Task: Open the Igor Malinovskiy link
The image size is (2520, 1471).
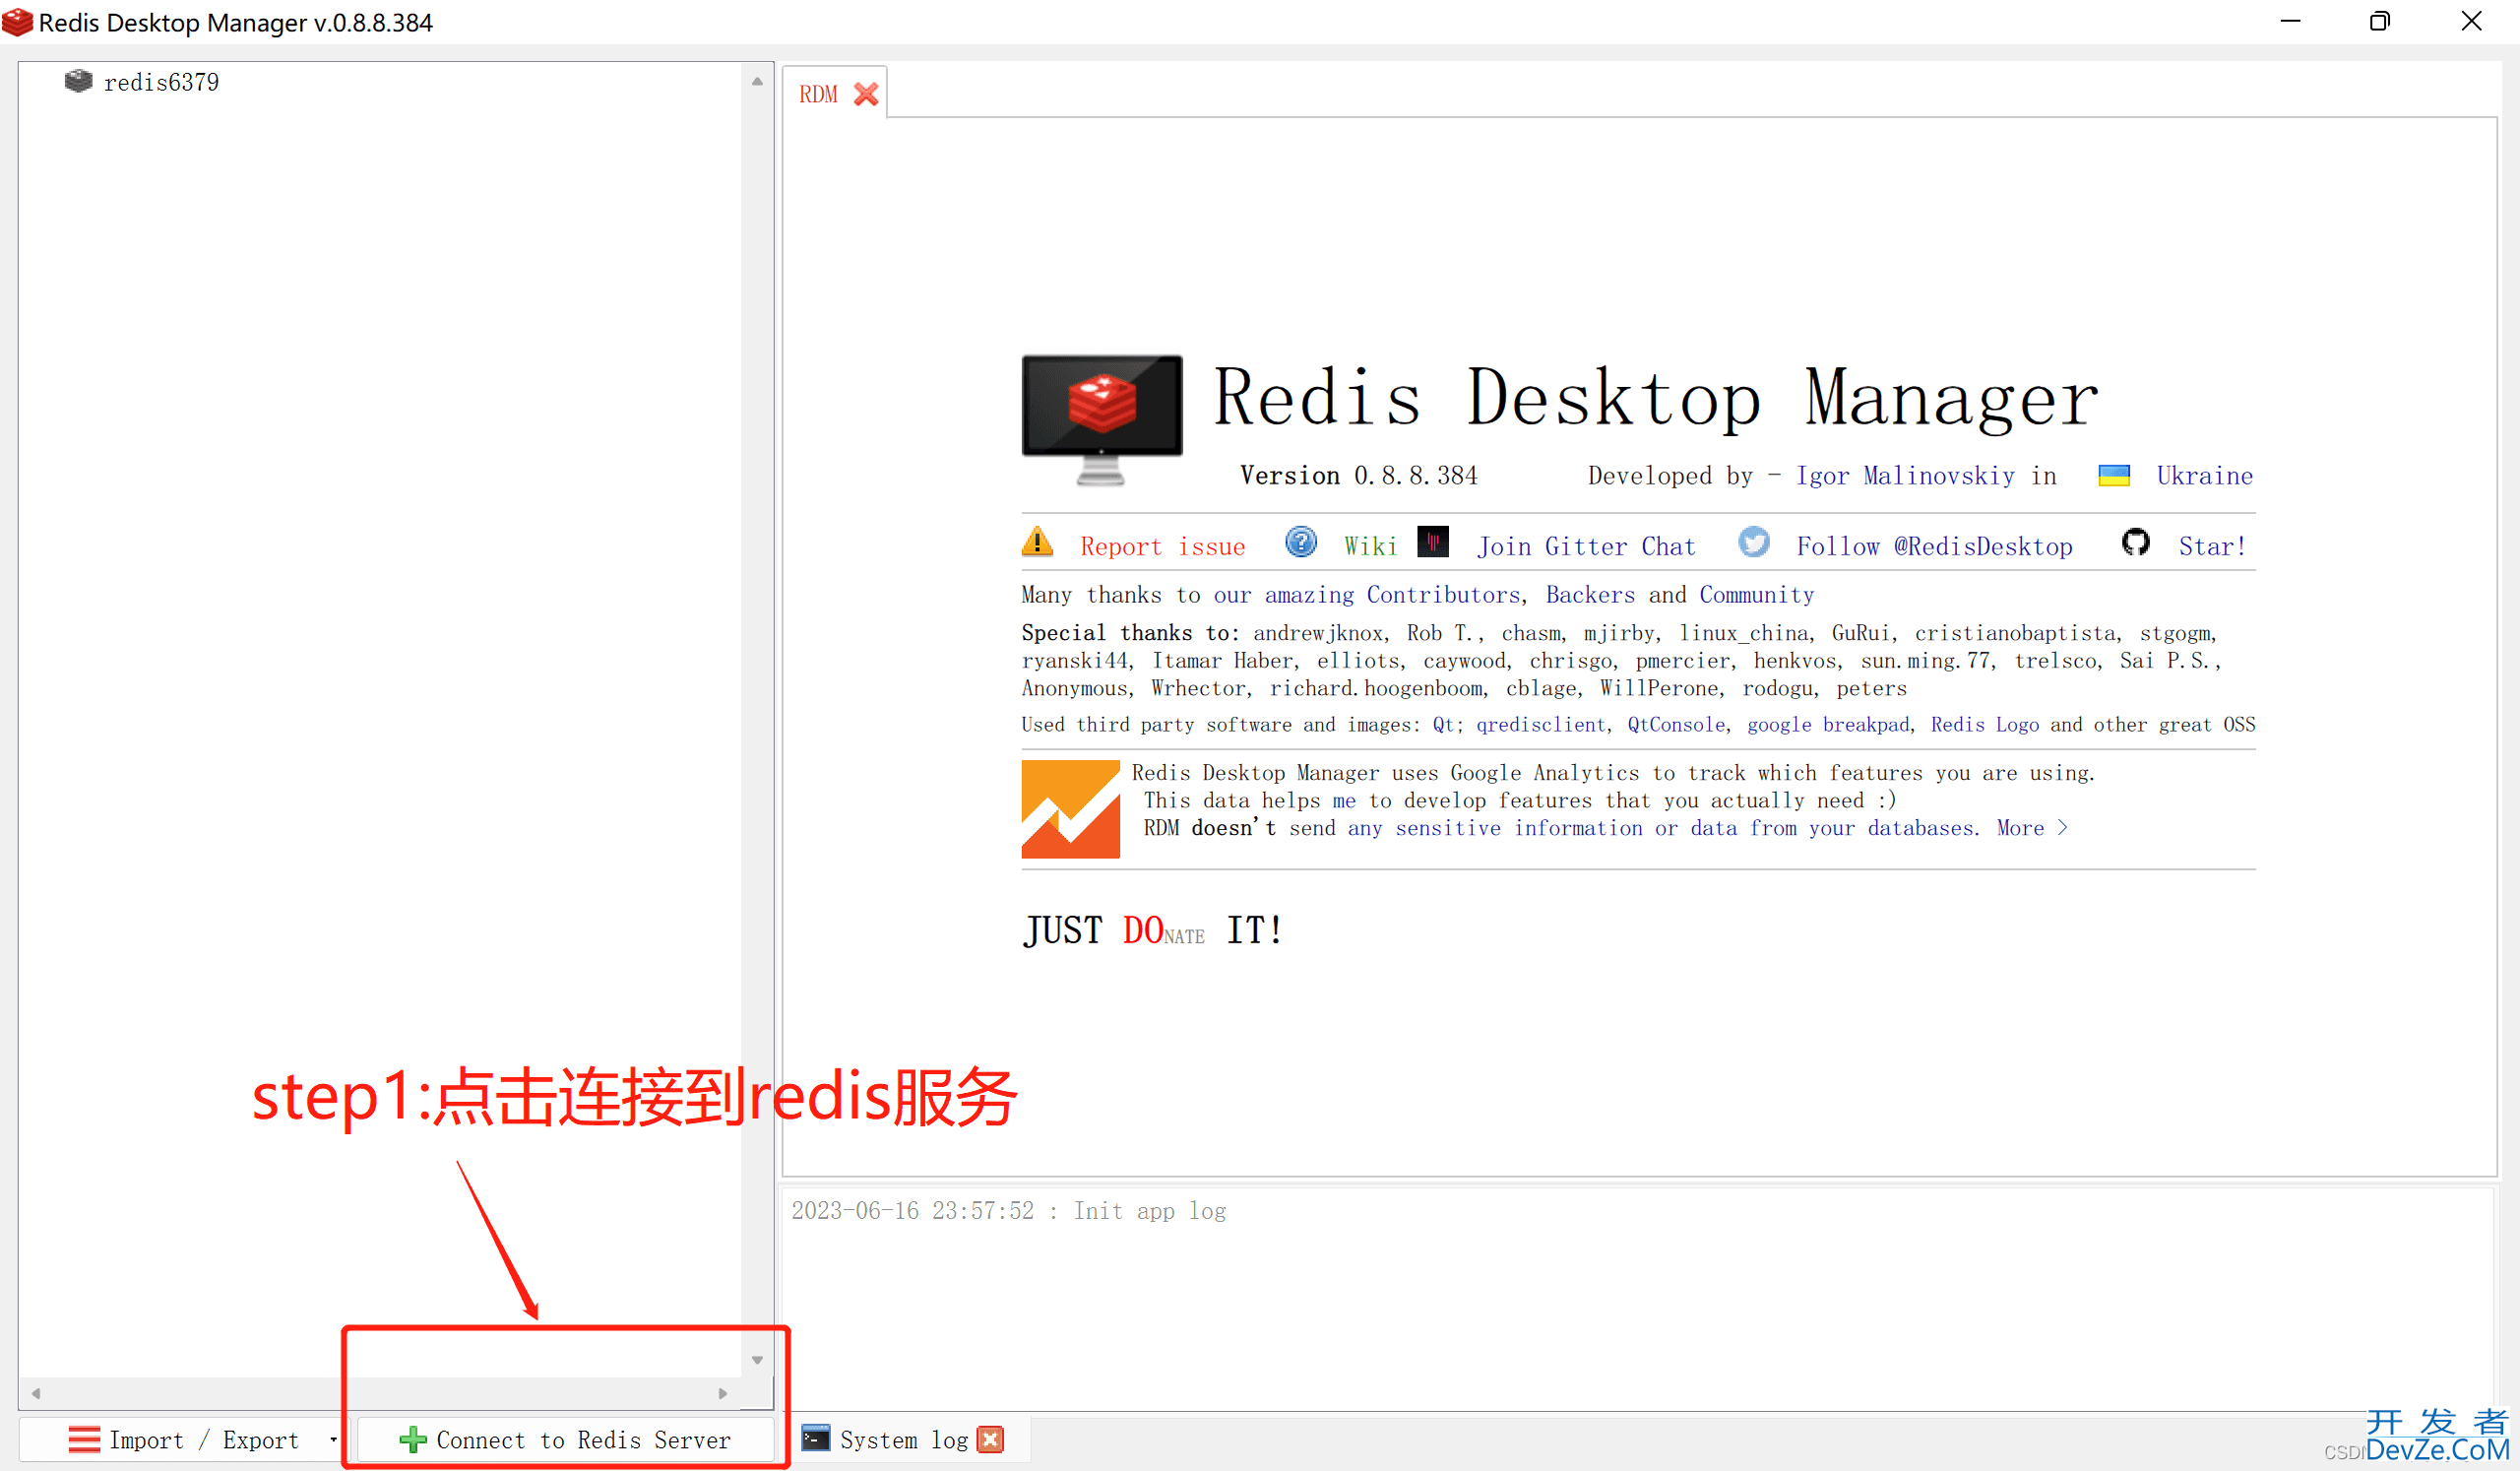Action: pyautogui.click(x=1904, y=476)
